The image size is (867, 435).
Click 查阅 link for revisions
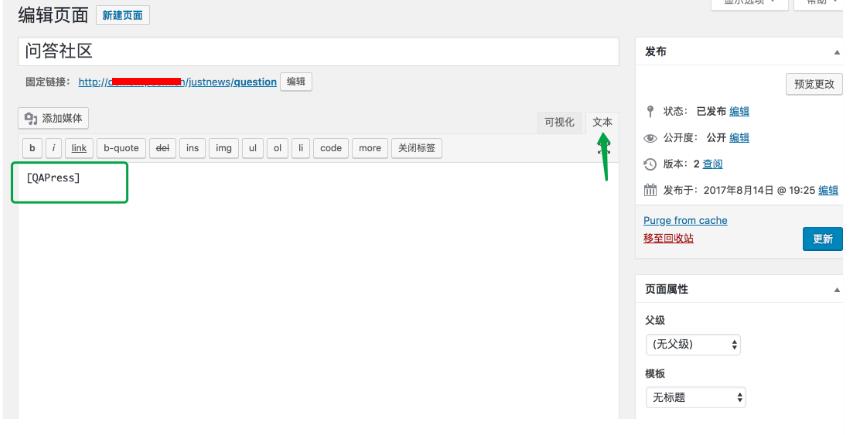713,164
